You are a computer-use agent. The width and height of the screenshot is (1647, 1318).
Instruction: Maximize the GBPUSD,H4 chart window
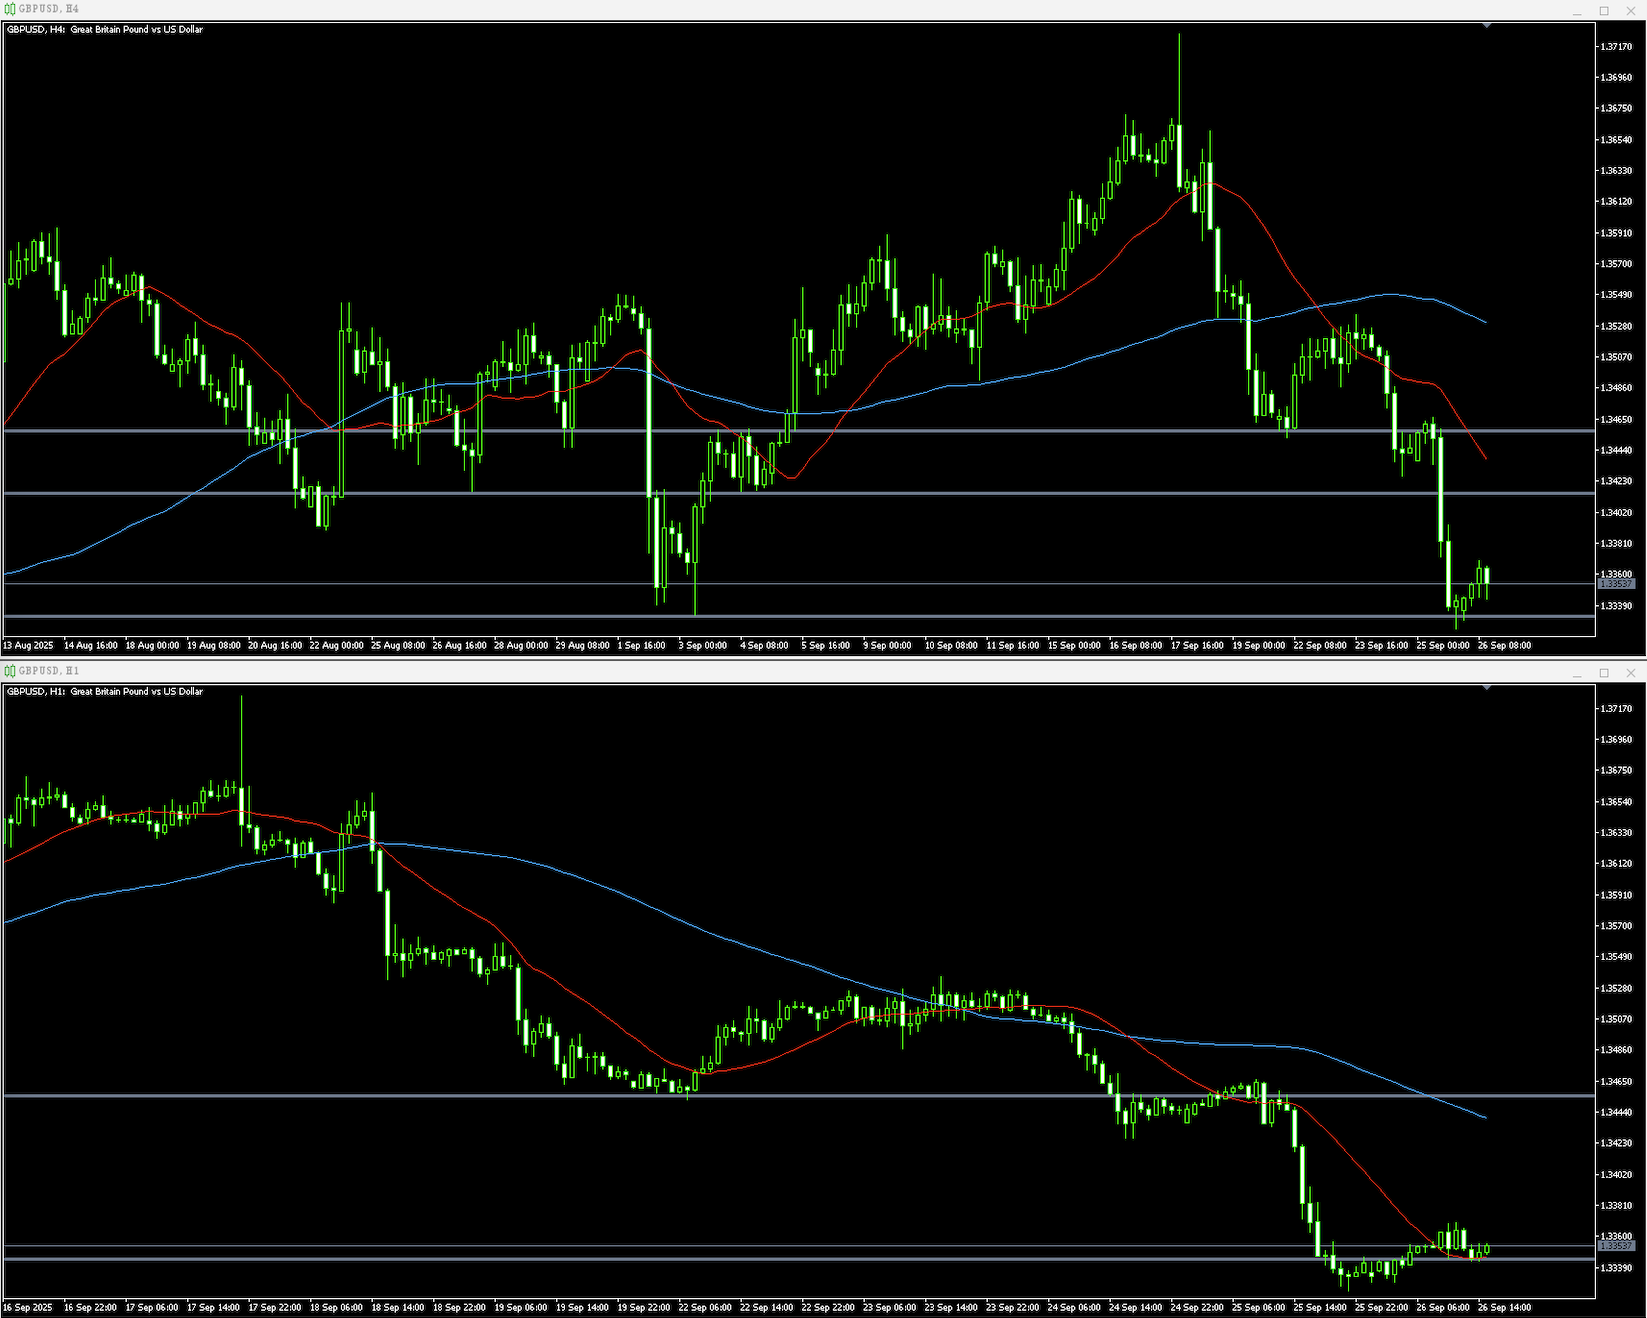point(1604,11)
